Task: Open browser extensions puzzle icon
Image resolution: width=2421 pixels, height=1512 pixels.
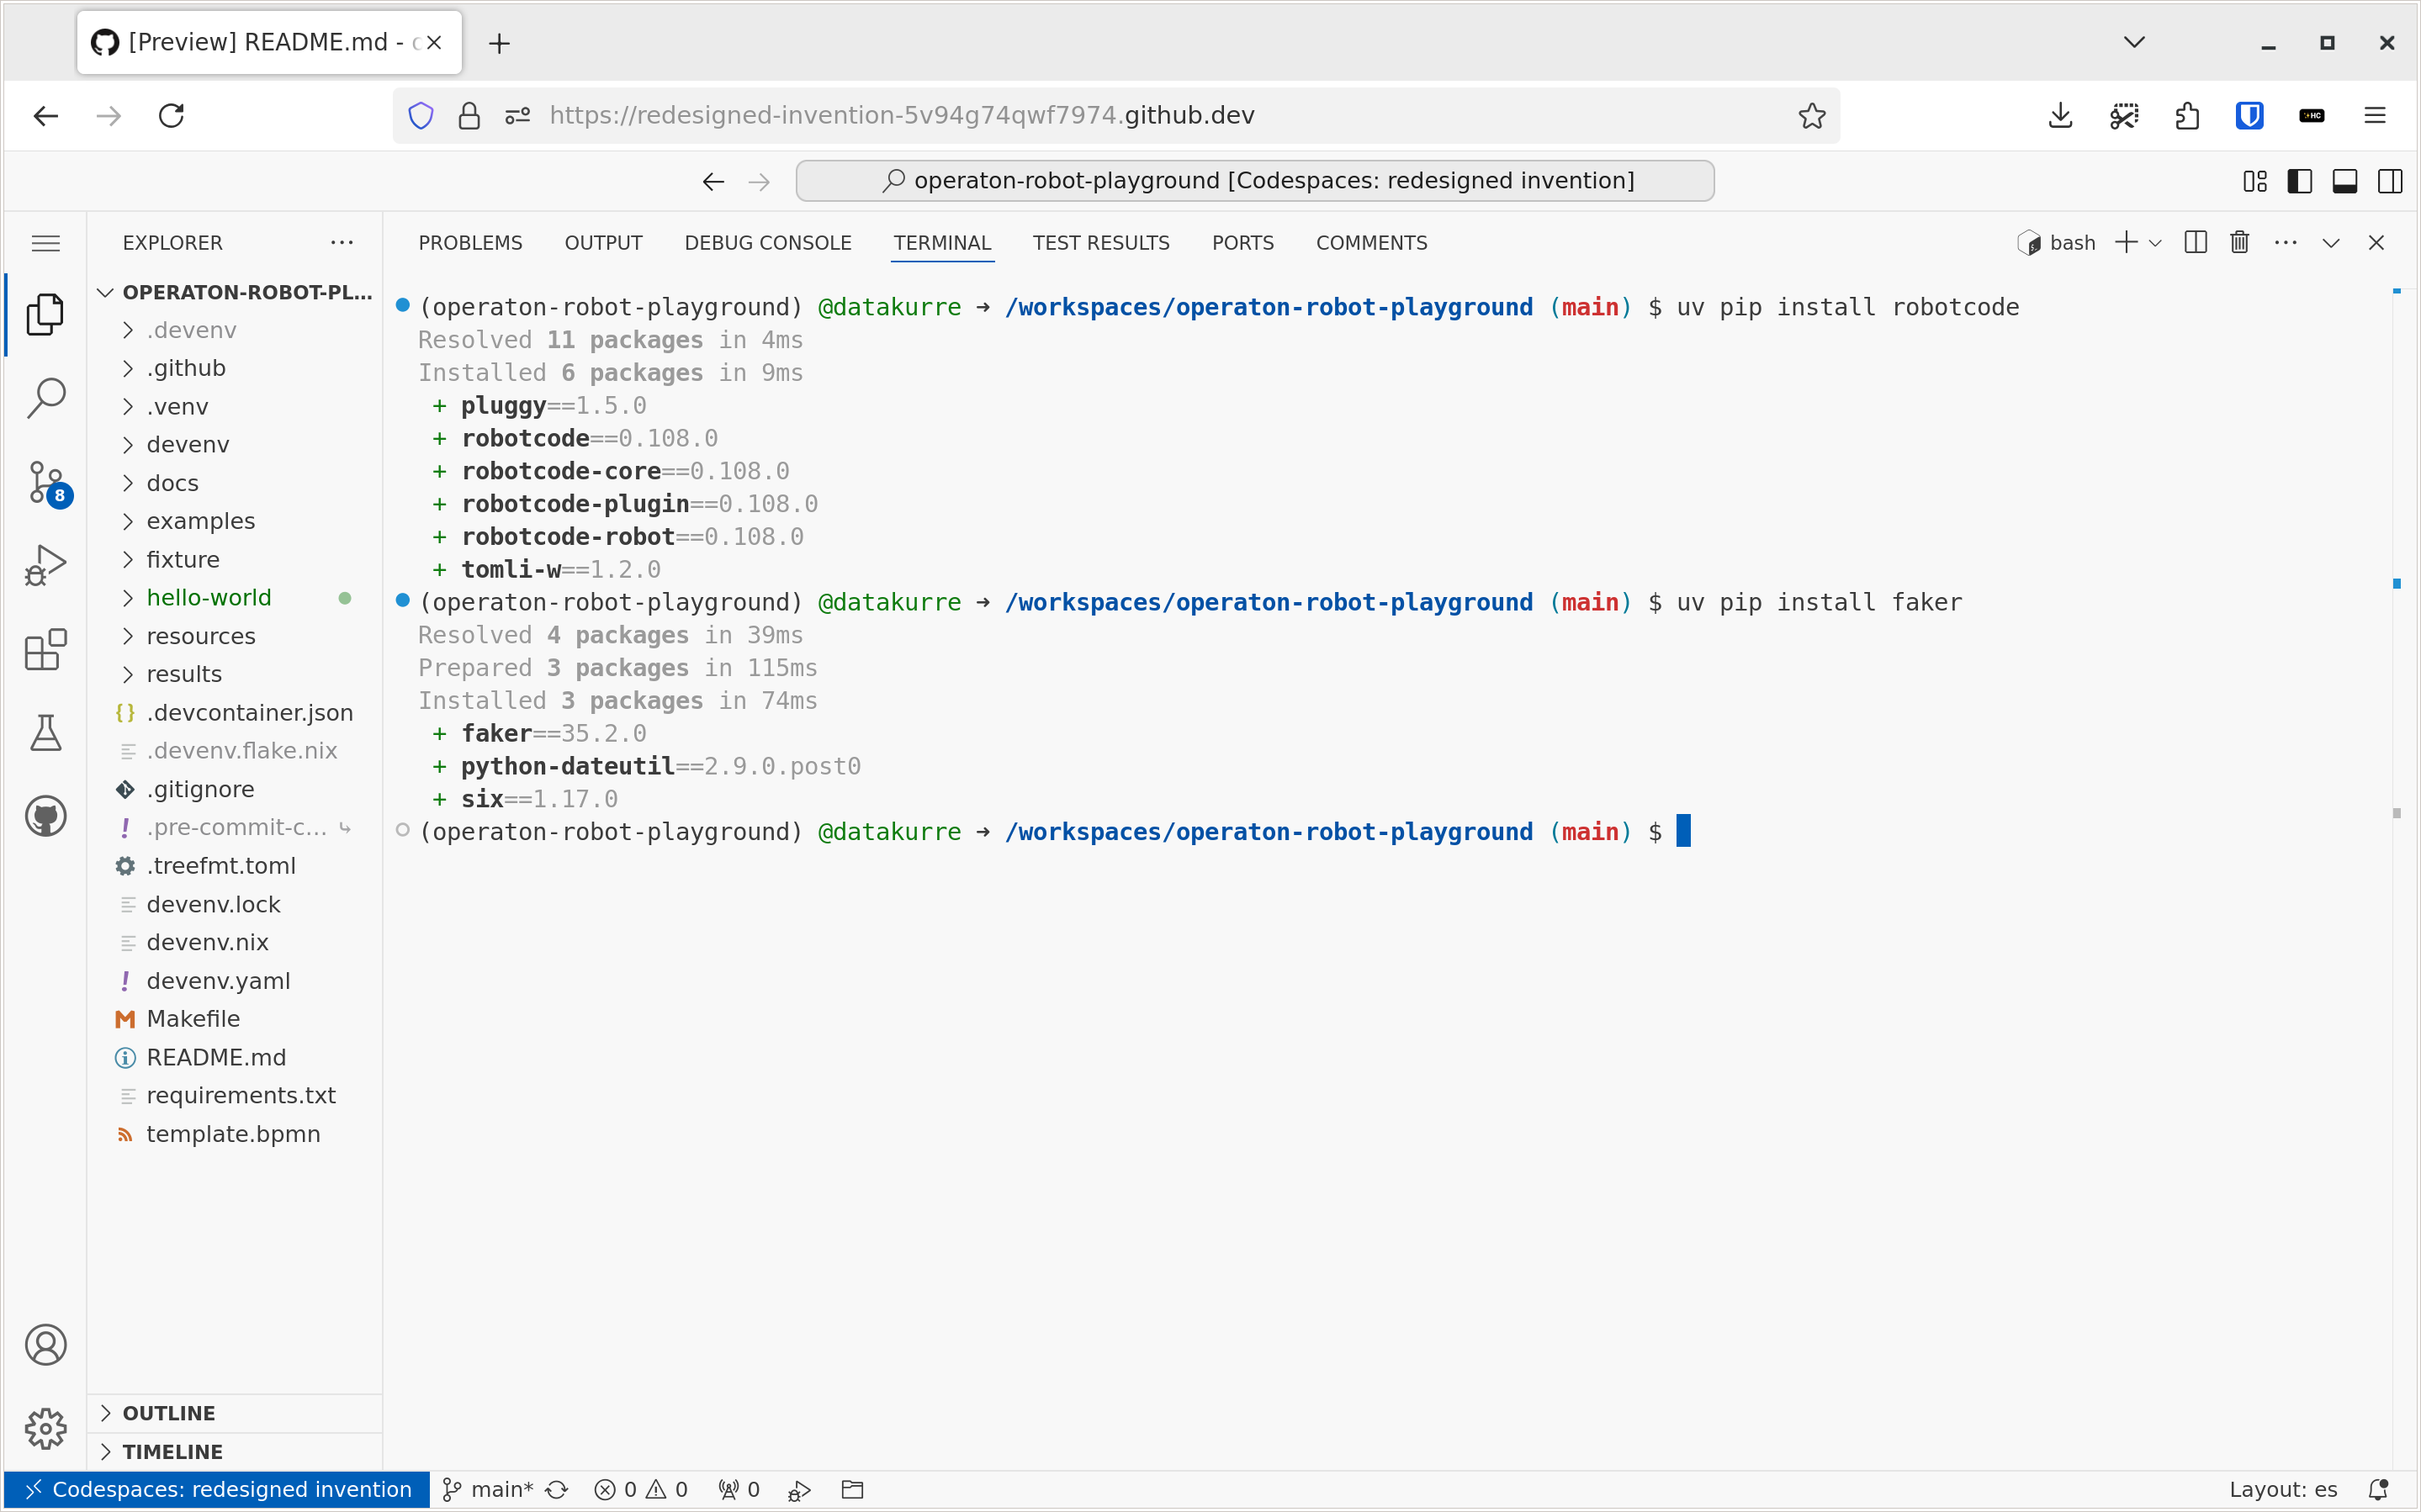Action: point(2186,116)
